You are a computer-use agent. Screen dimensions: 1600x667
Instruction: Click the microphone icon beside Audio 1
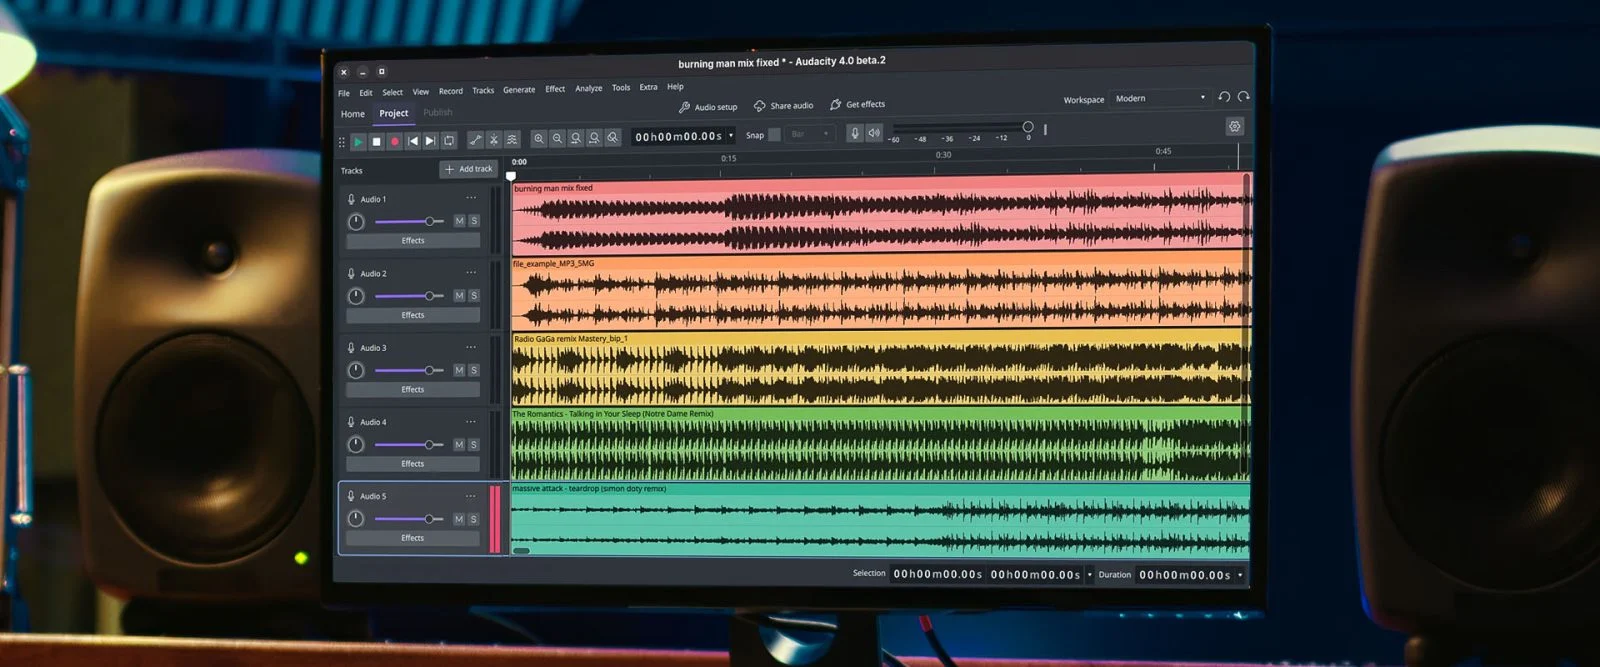pos(351,199)
